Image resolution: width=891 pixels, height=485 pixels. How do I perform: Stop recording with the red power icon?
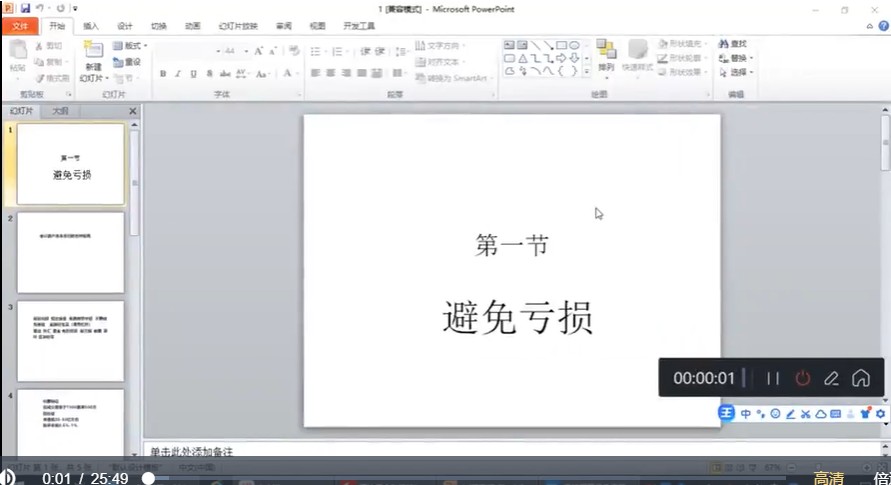pyautogui.click(x=802, y=378)
